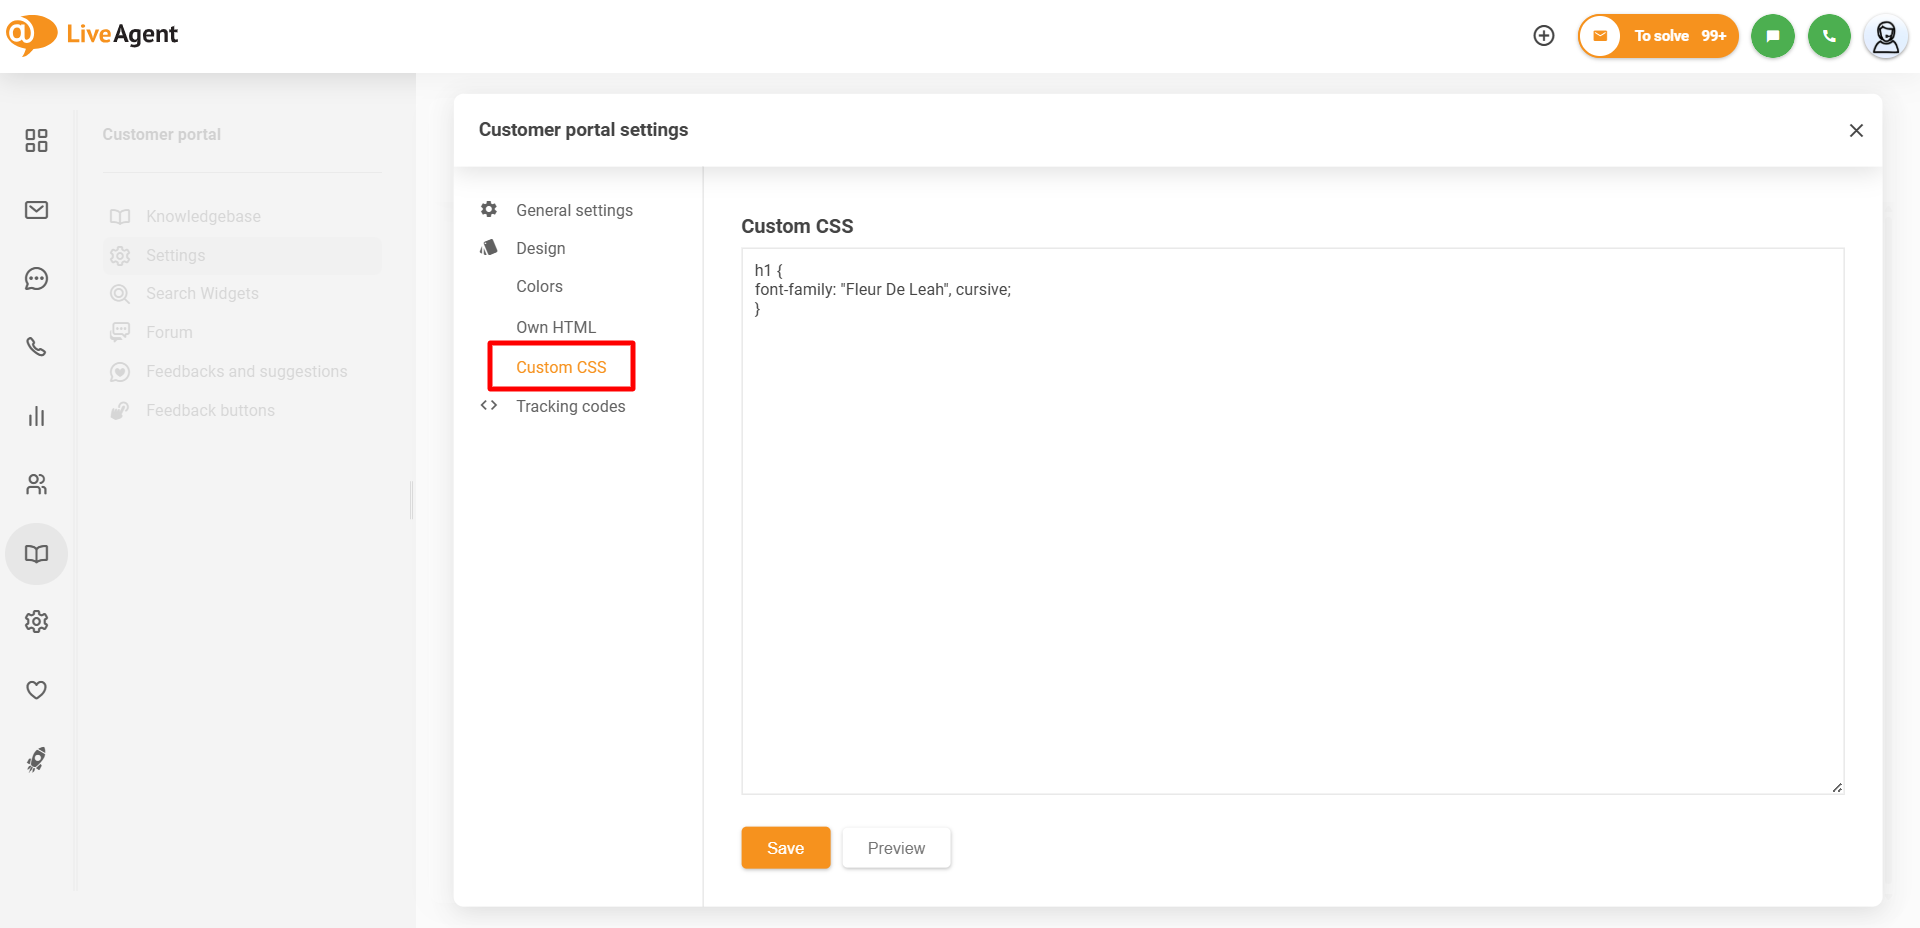This screenshot has width=1920, height=928.
Task: Open the Chats bubble icon in sidebar
Action: pos(36,279)
